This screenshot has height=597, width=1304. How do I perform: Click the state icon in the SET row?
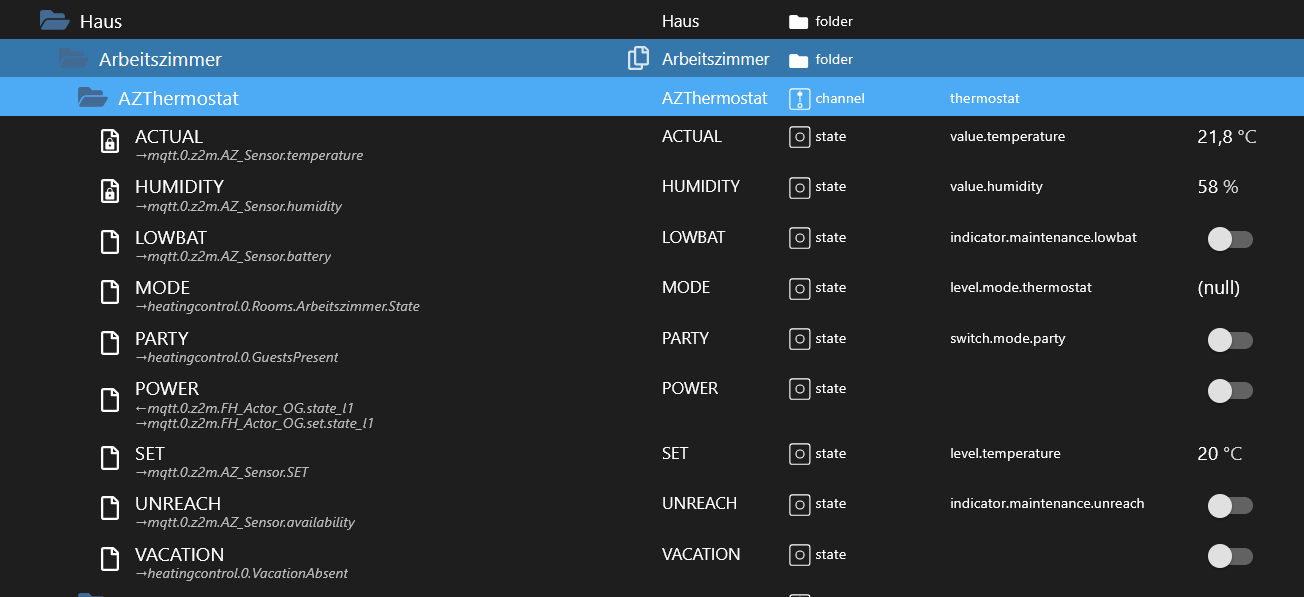click(x=799, y=454)
